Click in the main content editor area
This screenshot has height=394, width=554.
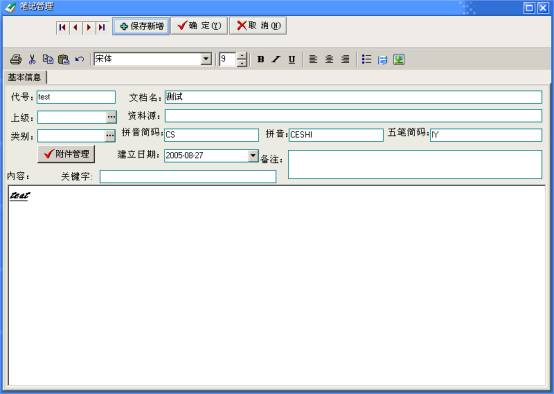coord(277,286)
